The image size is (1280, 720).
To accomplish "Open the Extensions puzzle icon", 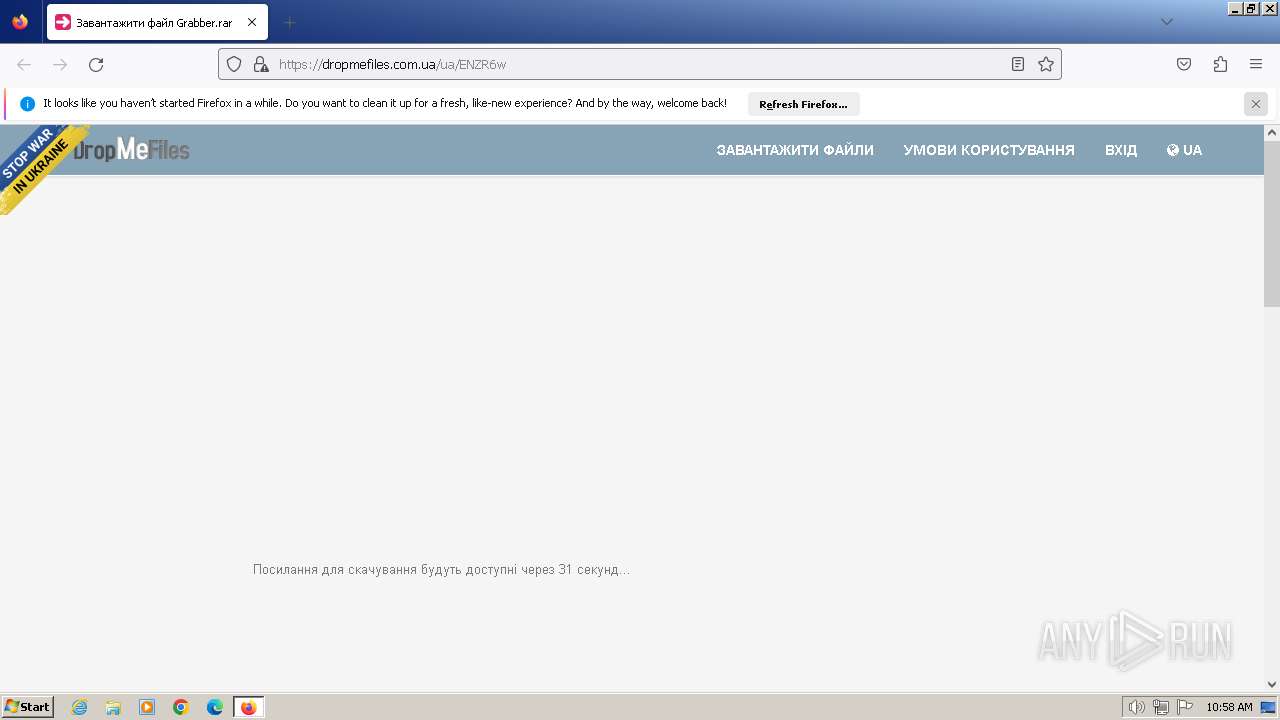I will pos(1220,64).
